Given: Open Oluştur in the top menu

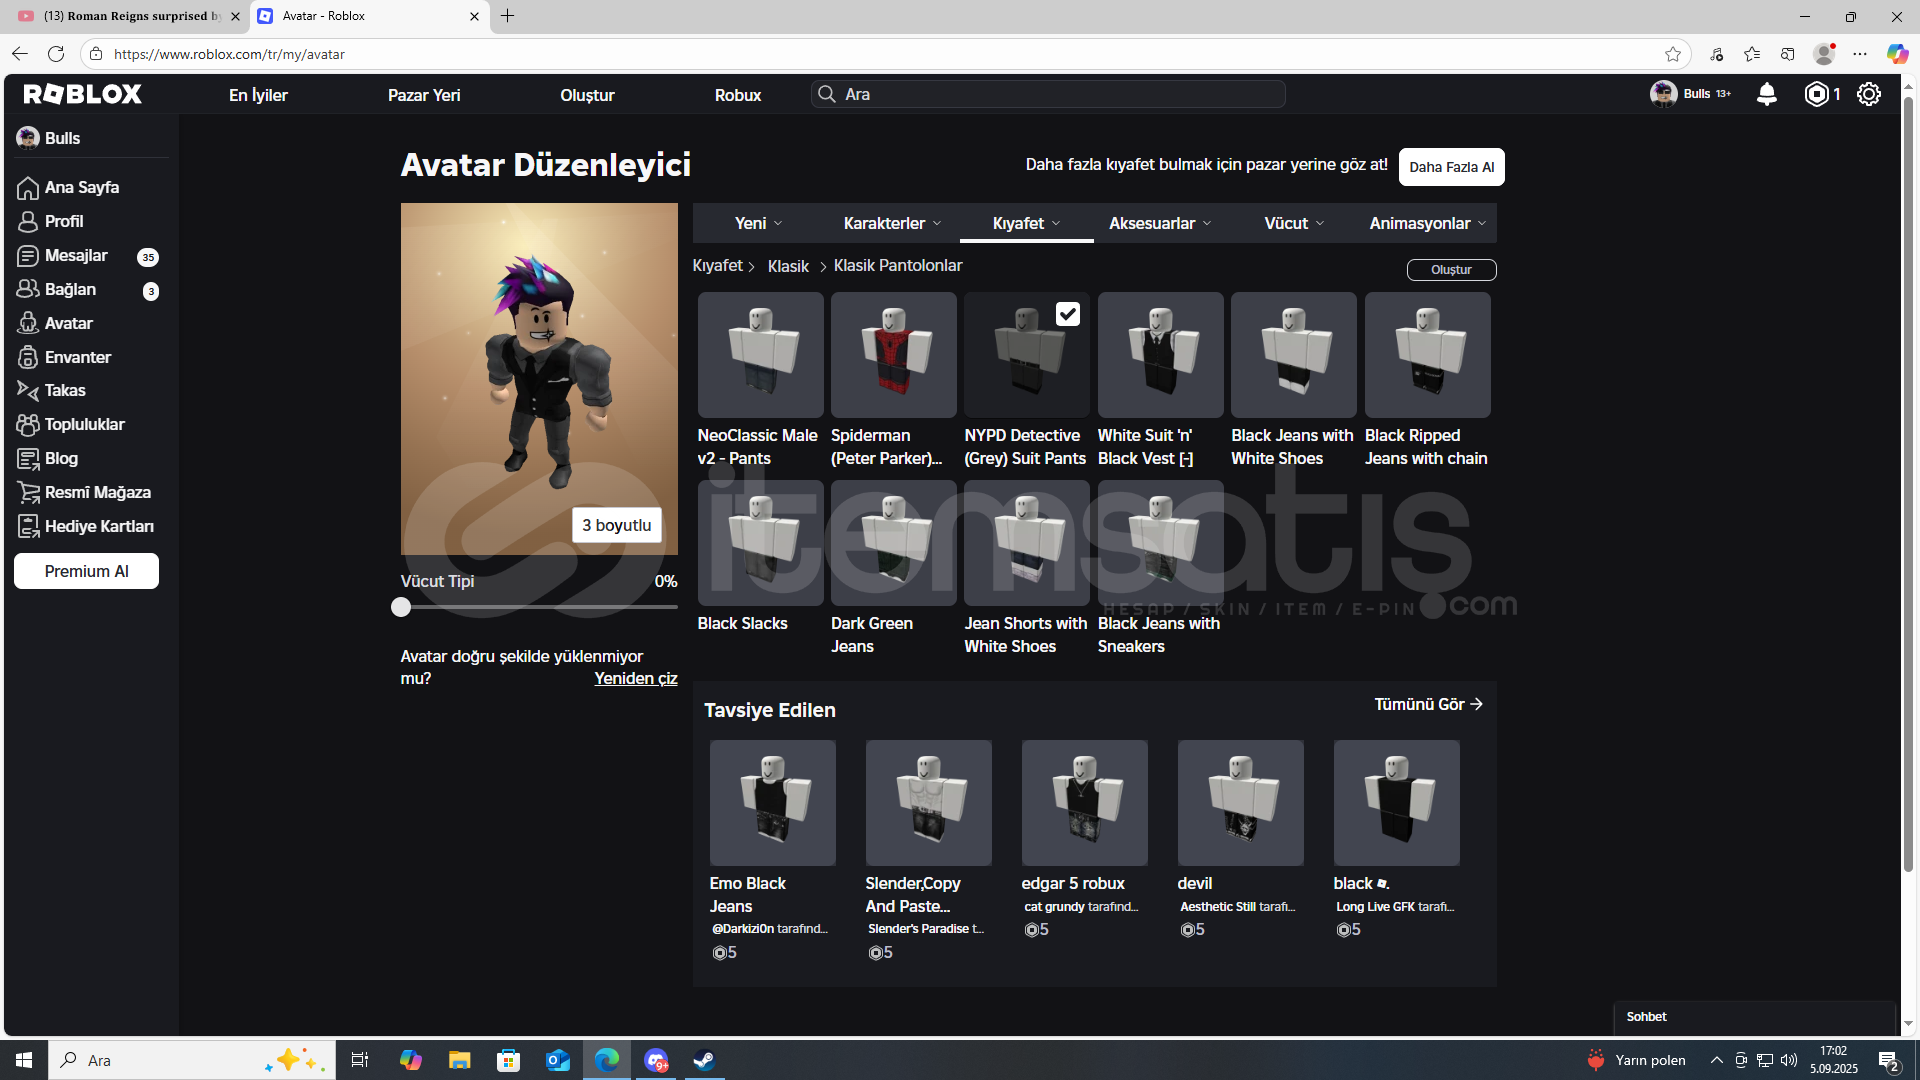Looking at the screenshot, I should coord(587,95).
